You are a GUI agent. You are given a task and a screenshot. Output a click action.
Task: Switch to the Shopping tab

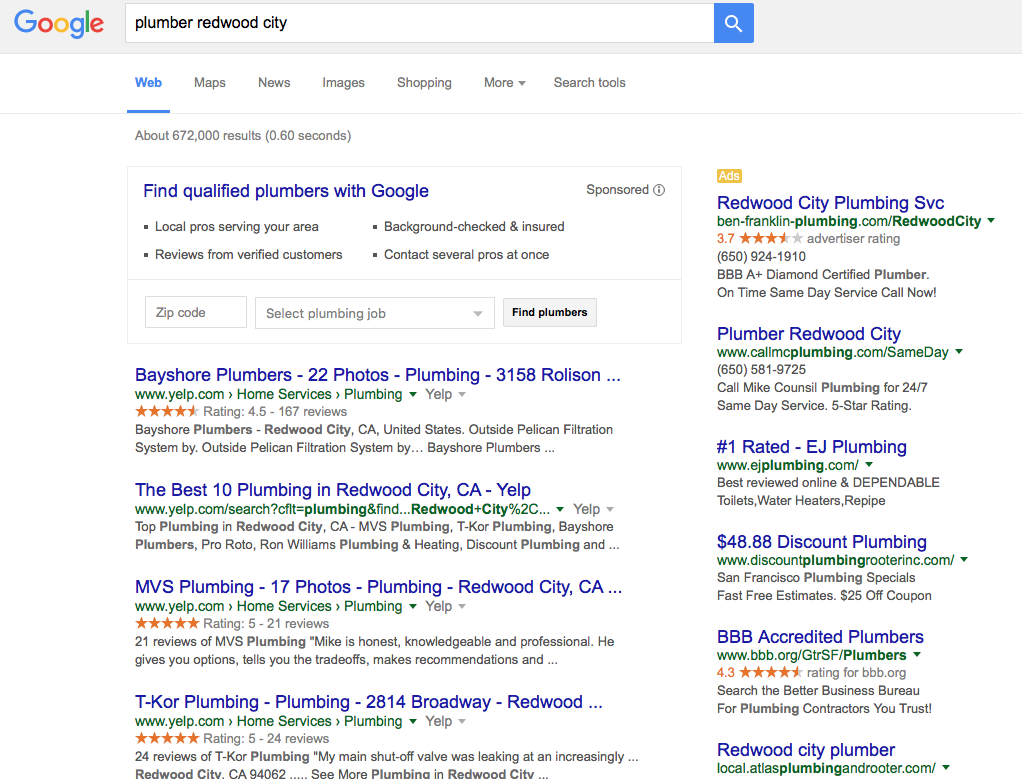point(424,83)
